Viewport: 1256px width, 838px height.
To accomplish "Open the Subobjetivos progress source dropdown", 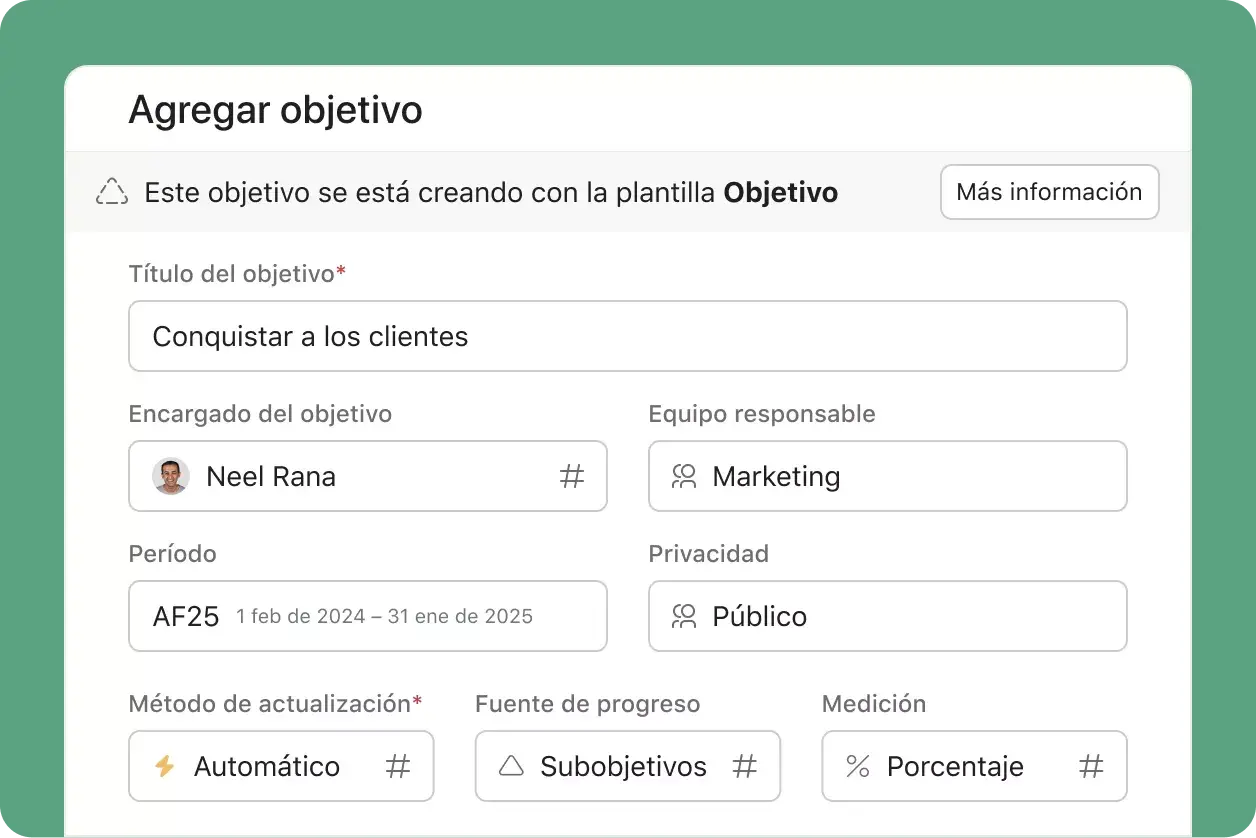I will coord(628,766).
